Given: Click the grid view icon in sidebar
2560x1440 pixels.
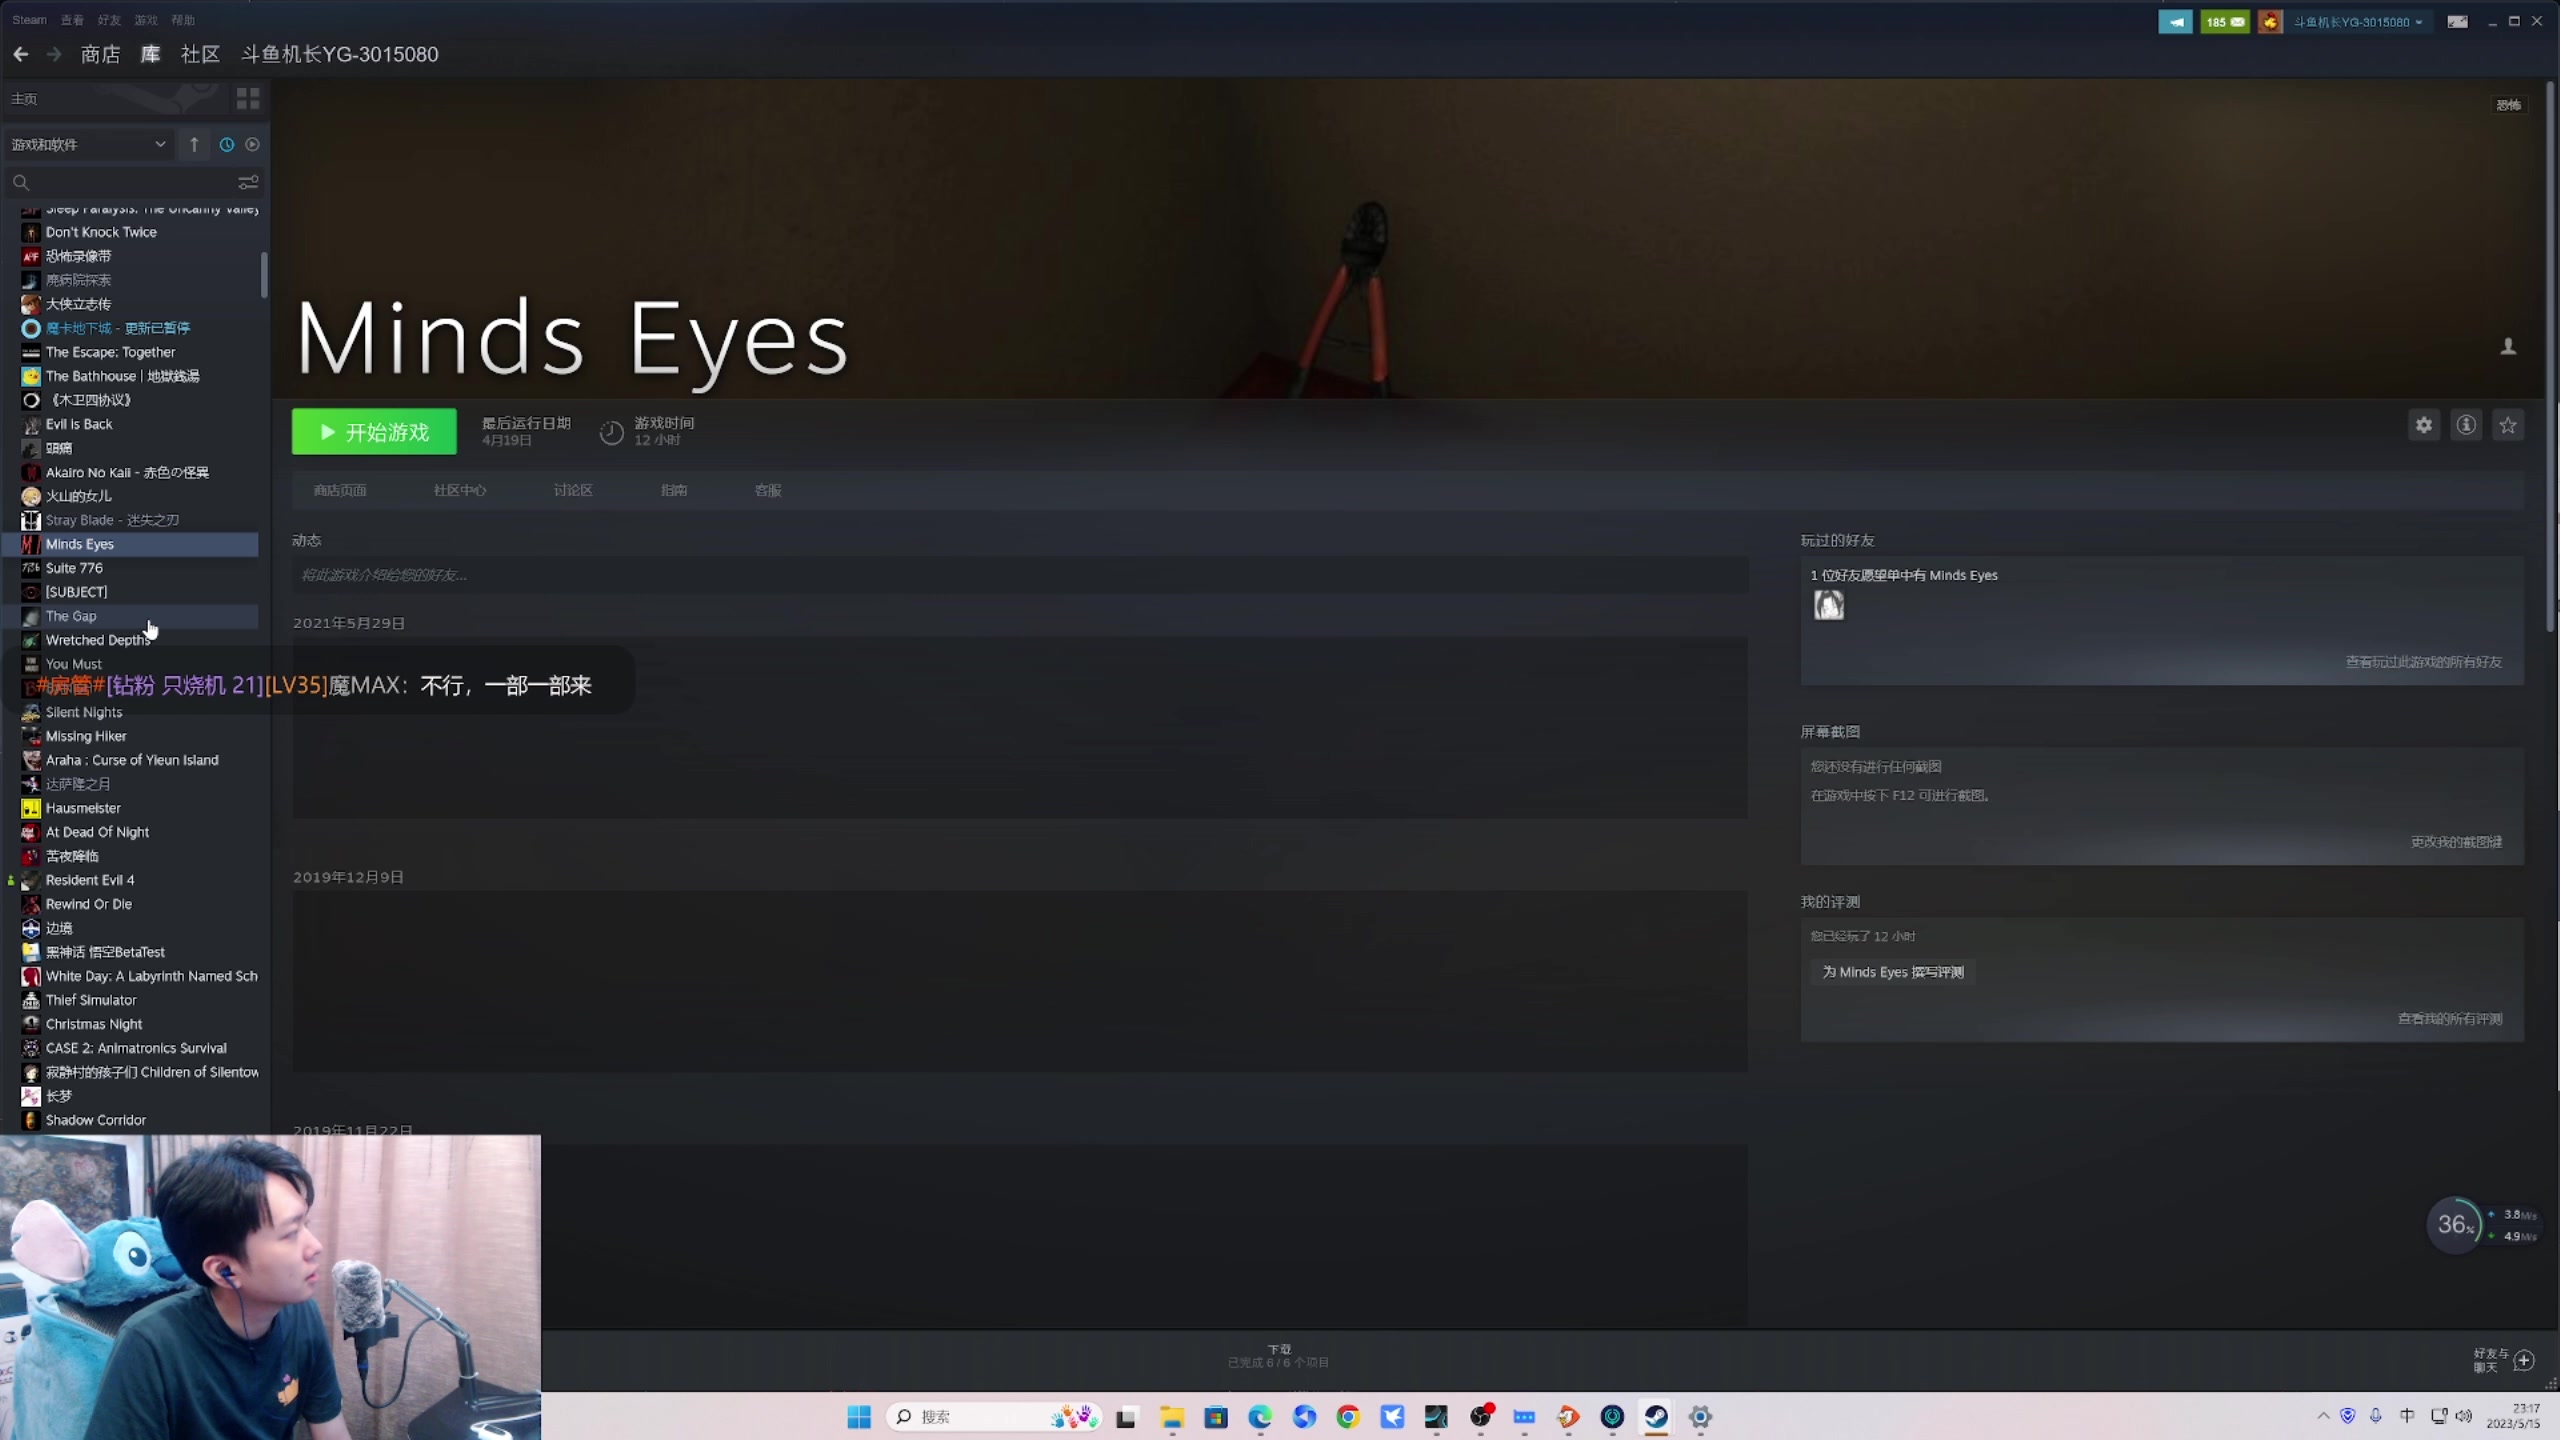Looking at the screenshot, I should [x=247, y=98].
